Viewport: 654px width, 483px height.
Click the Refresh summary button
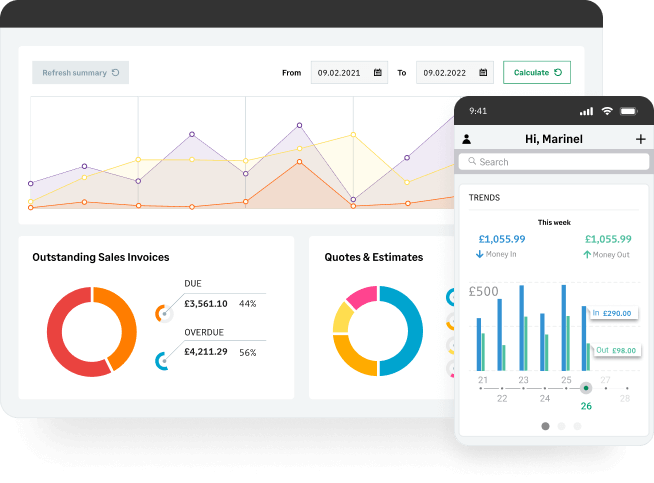(80, 73)
